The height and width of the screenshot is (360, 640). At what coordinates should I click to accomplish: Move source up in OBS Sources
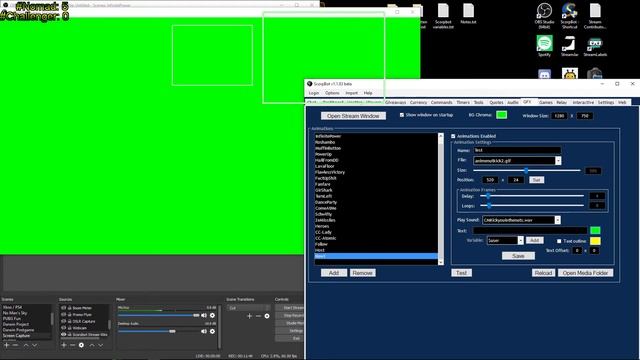(92, 345)
